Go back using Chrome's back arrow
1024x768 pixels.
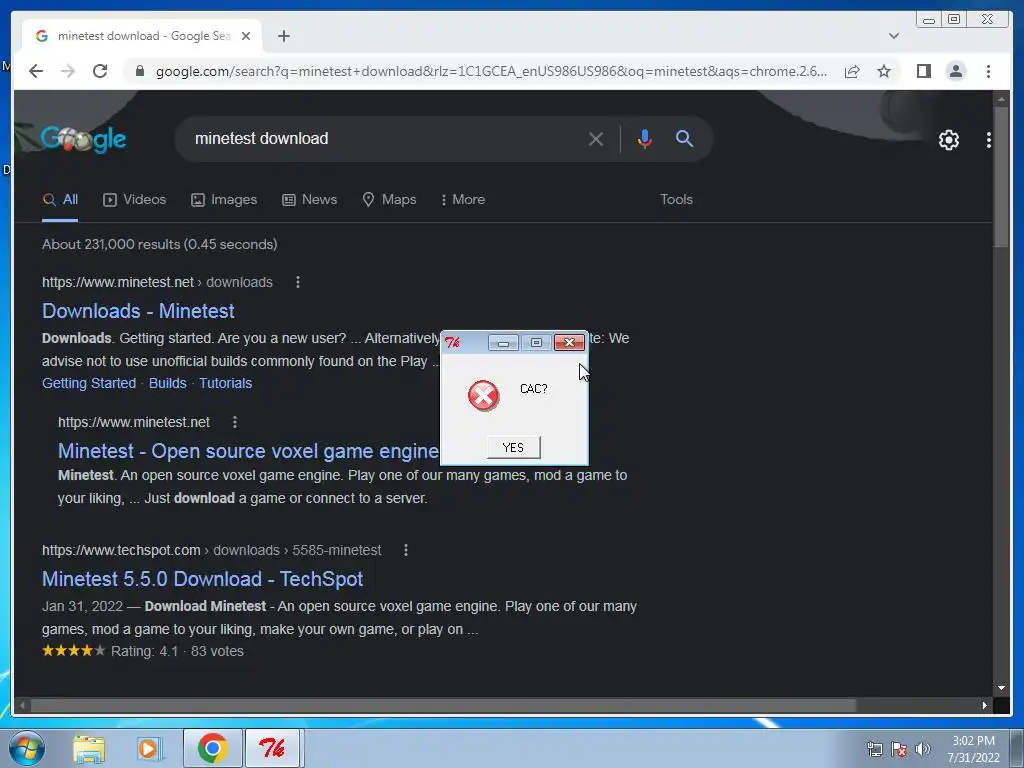36,71
